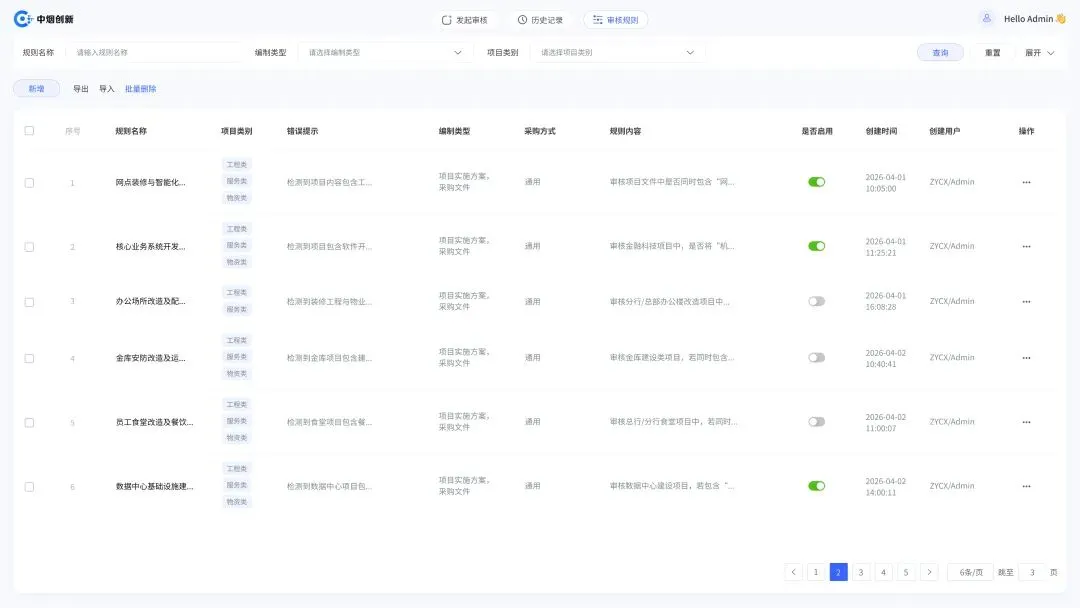Enable the 办公场所改造 rule toggle
This screenshot has height=608, width=1080.
pos(816,302)
